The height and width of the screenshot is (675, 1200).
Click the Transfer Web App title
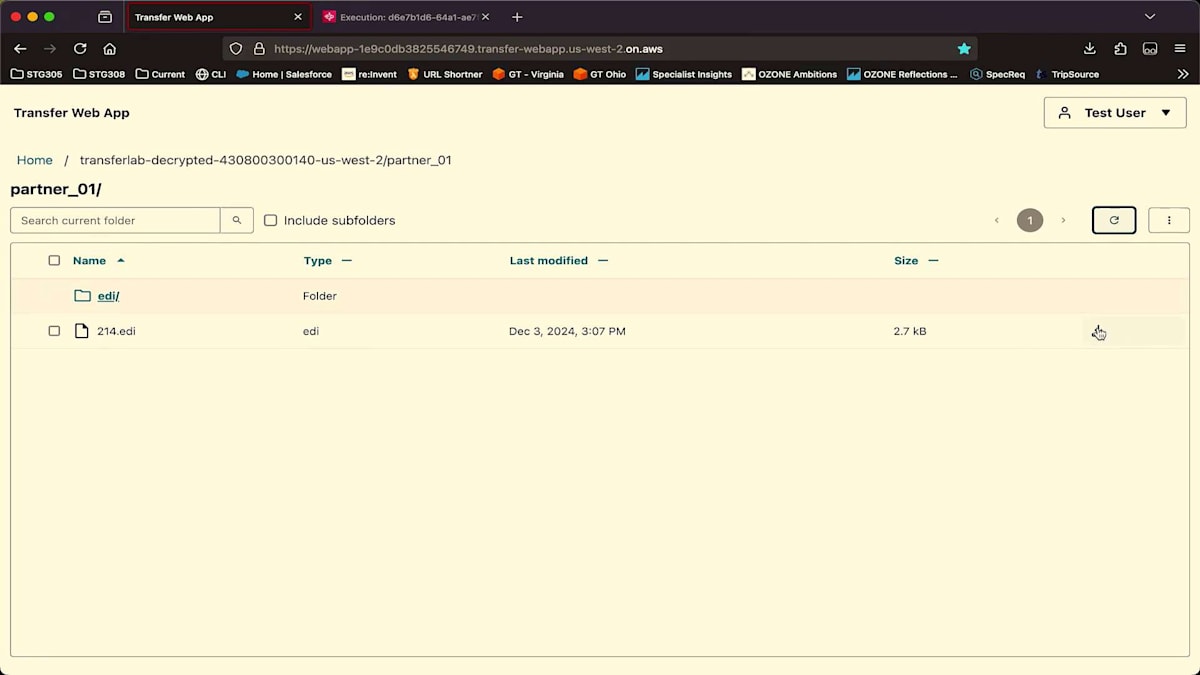[x=72, y=113]
